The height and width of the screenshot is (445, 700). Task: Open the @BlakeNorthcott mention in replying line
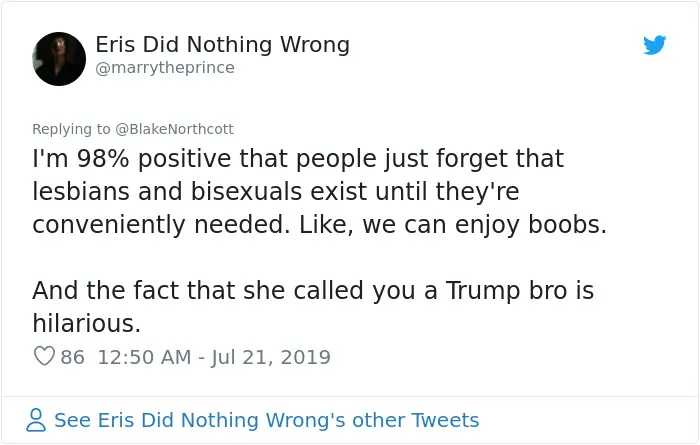point(175,129)
